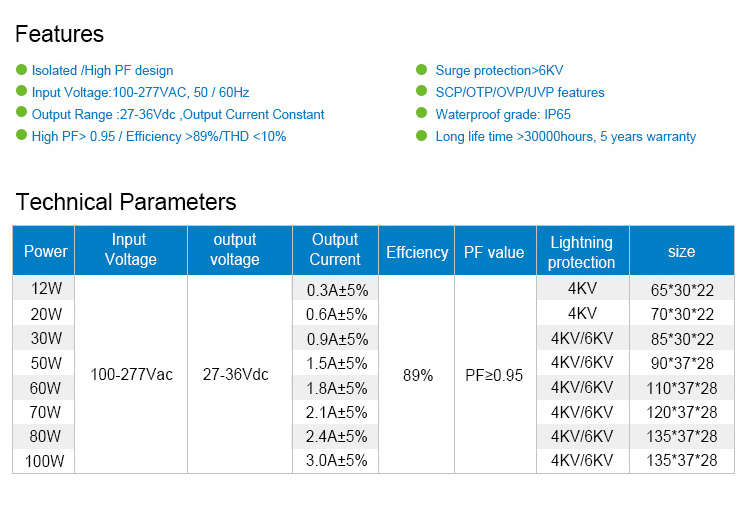Screen dimensions: 750x510
Task: Click the green bullet beside Waterproof grade: IP65
Action: (x=422, y=114)
